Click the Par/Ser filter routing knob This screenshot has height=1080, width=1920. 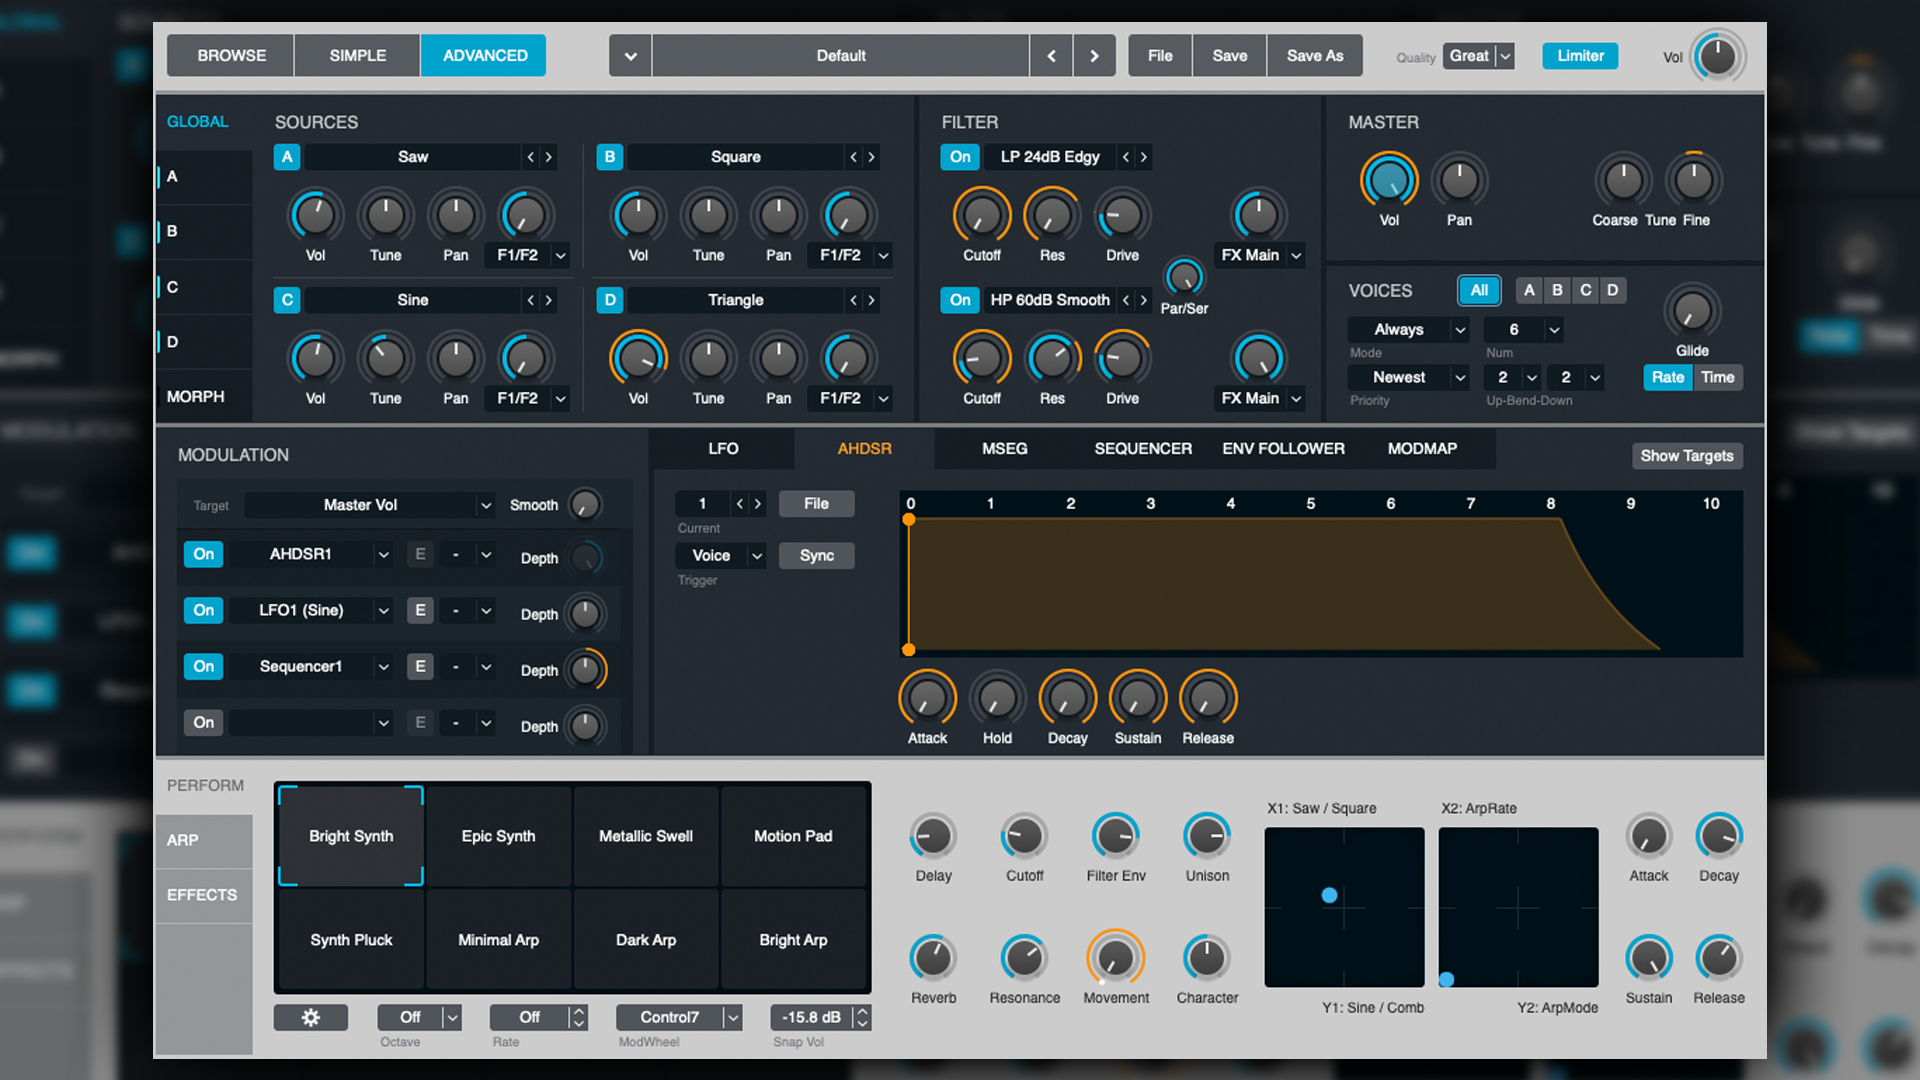1184,282
